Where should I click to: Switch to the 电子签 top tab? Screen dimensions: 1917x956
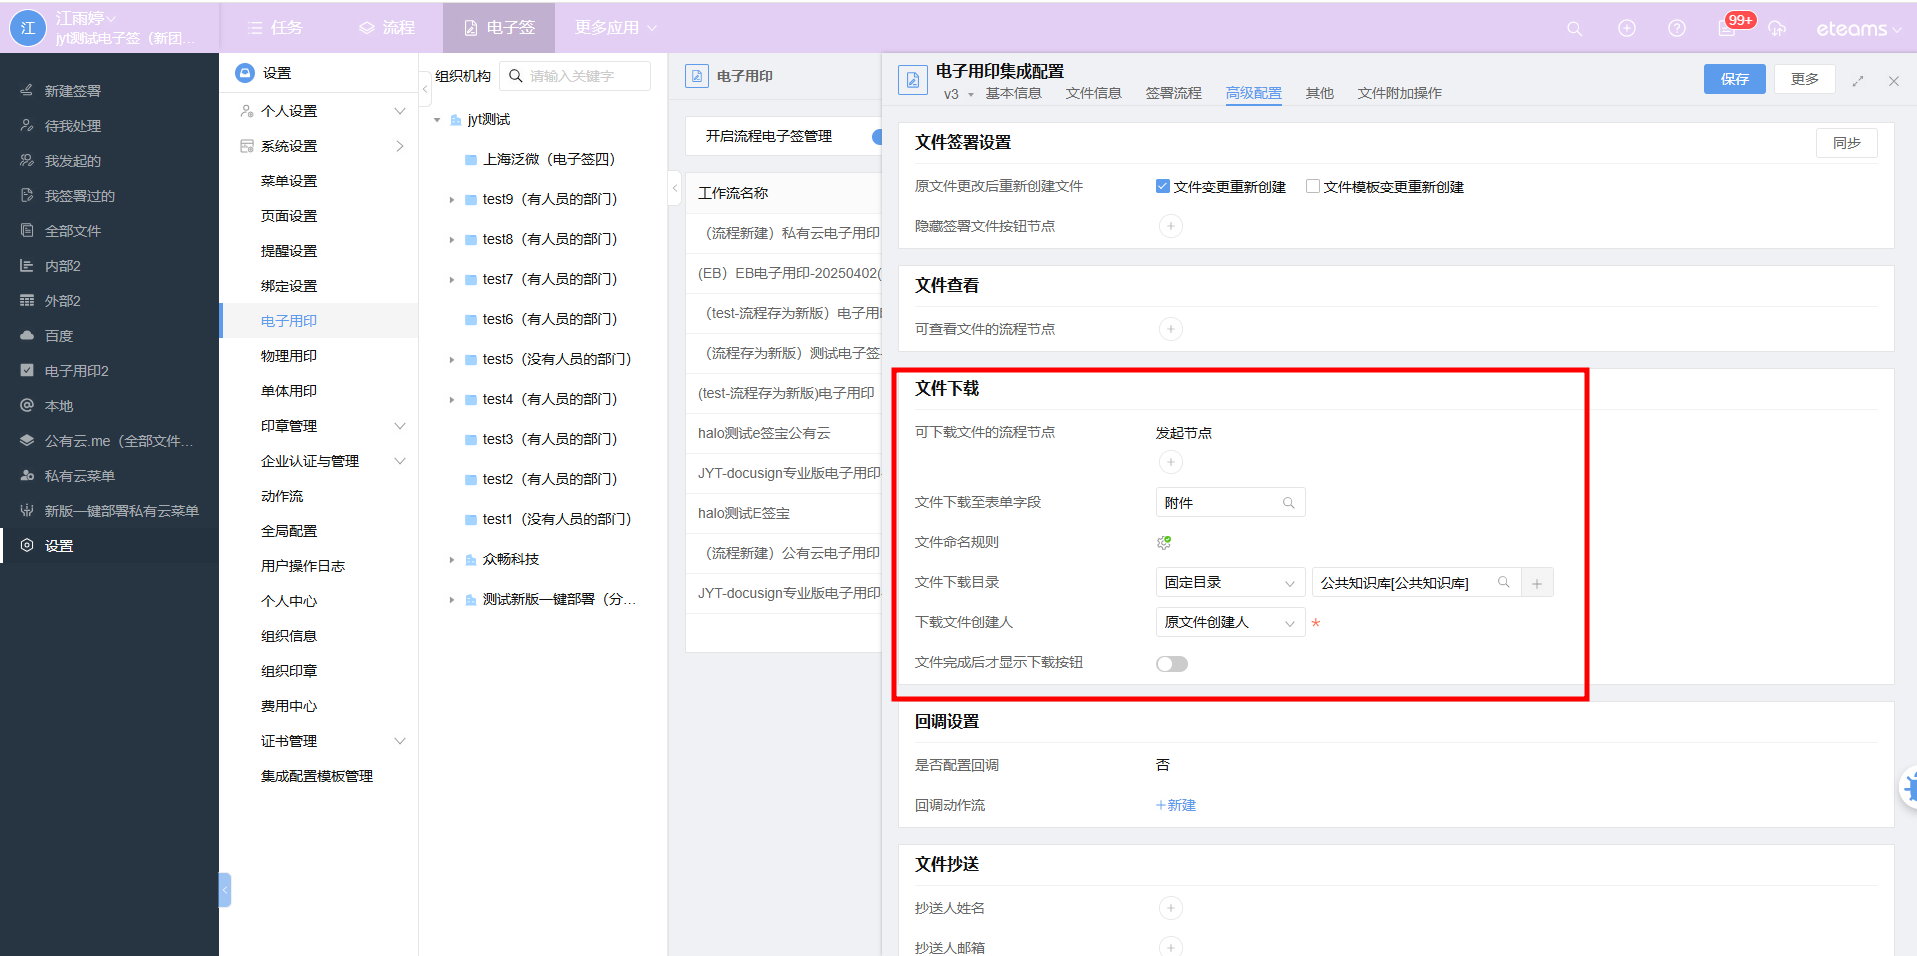point(499,28)
